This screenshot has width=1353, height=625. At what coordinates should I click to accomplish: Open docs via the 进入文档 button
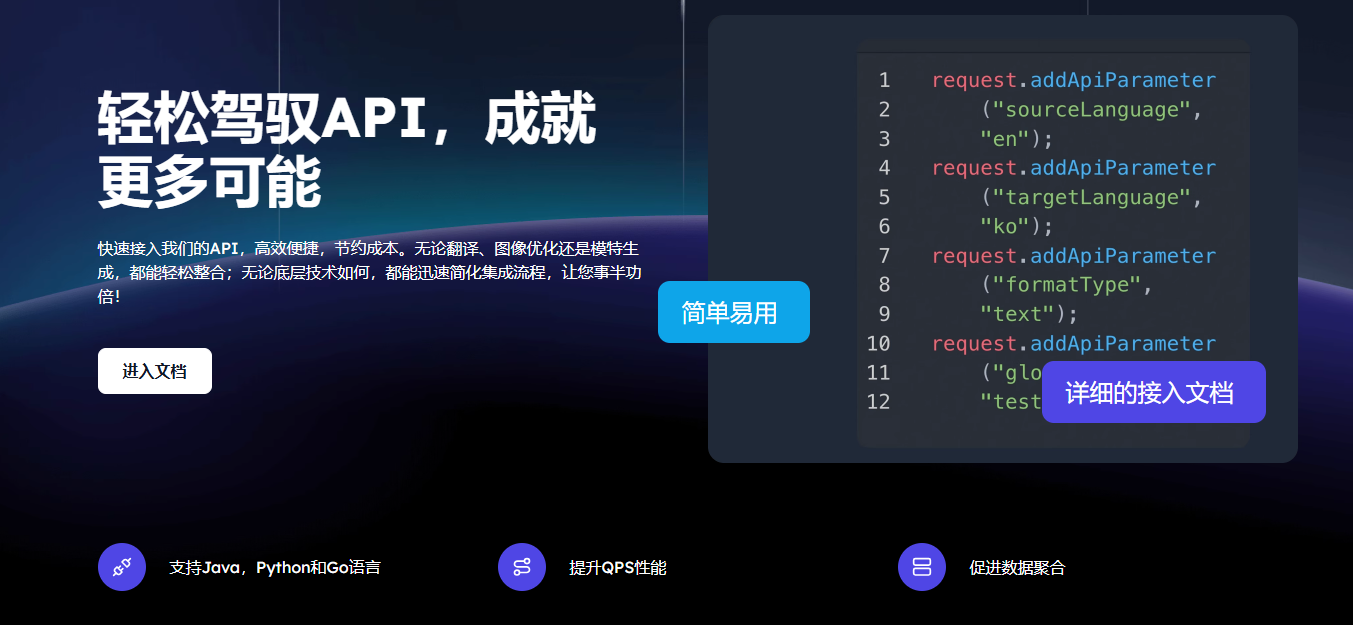[x=155, y=371]
